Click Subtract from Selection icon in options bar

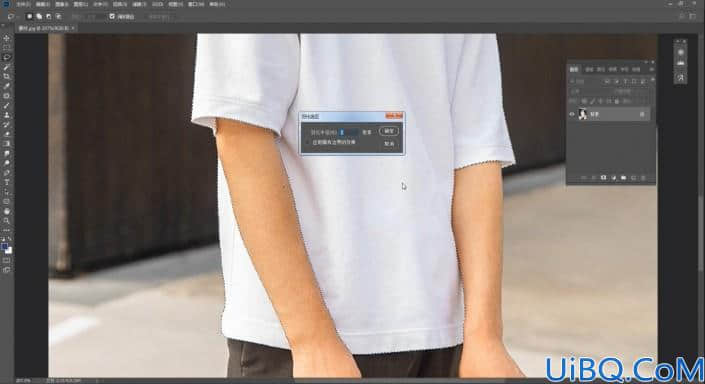[x=49, y=17]
